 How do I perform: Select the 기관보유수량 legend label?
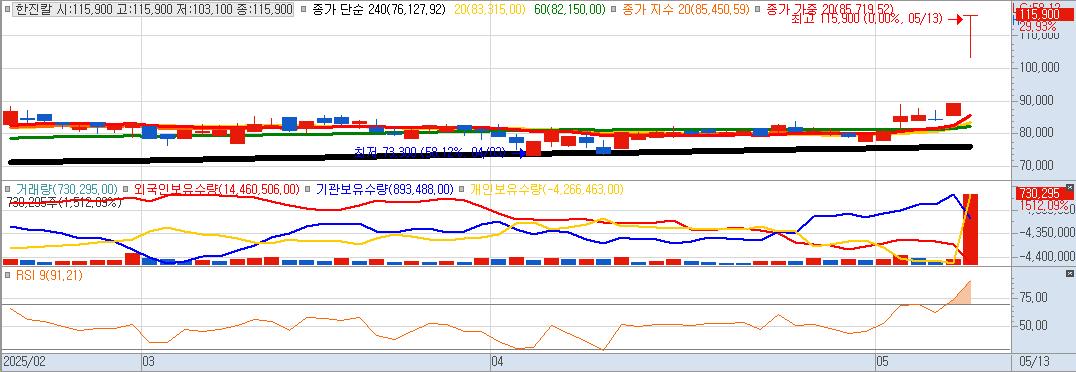click(384, 189)
